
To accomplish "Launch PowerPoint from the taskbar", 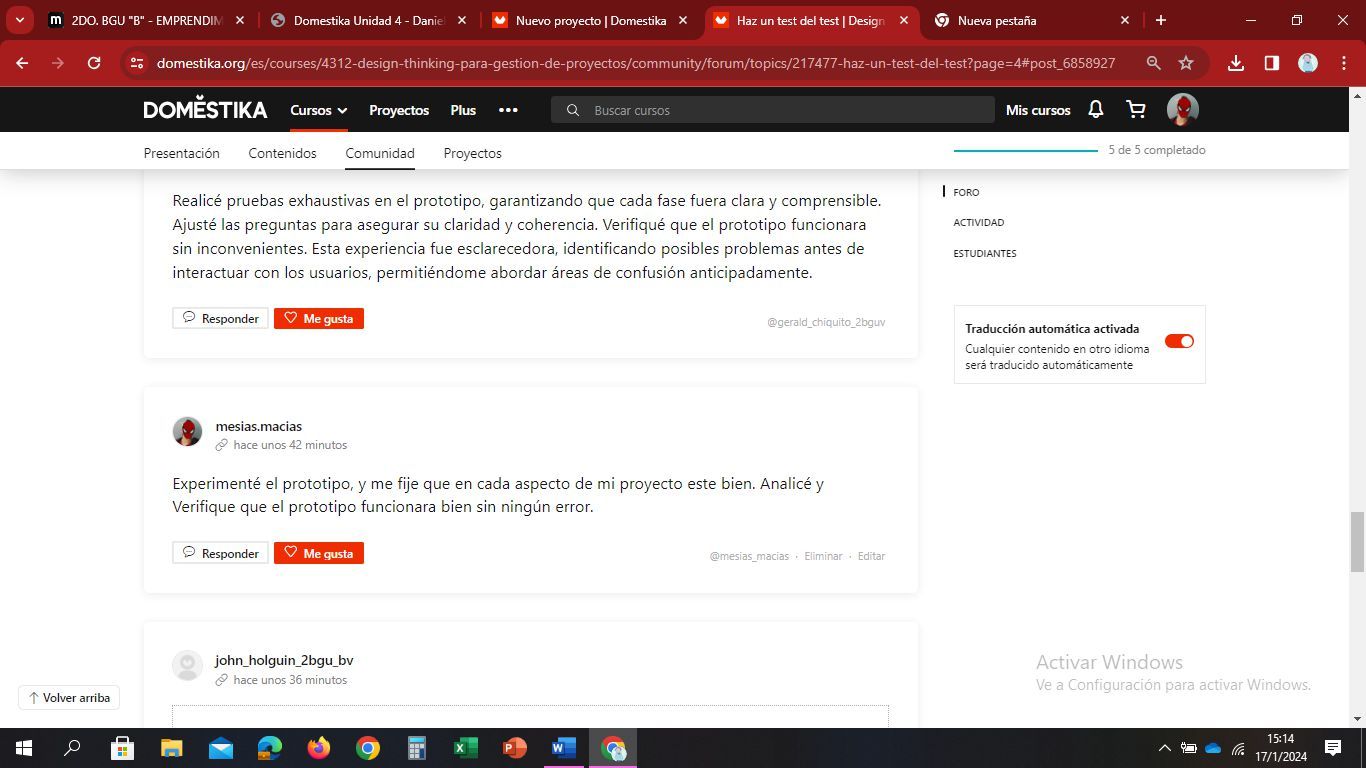I will click(x=515, y=748).
